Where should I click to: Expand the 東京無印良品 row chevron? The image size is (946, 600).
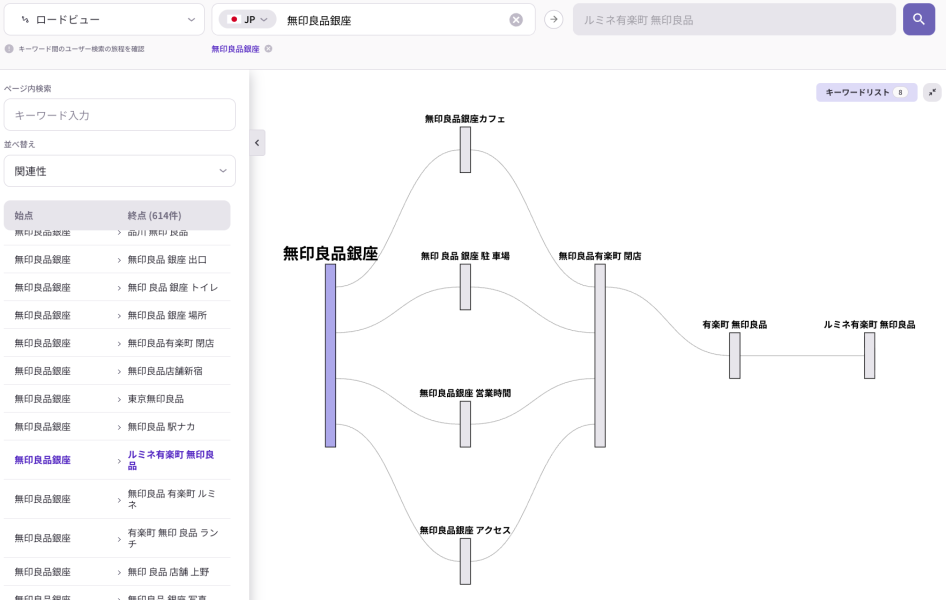[119, 399]
